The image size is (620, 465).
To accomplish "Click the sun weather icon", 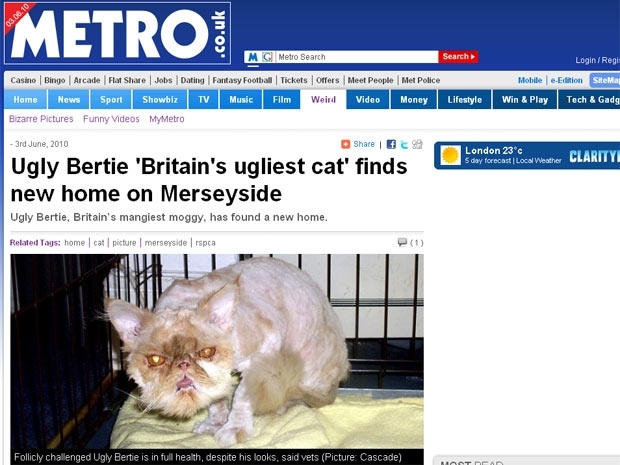I will [450, 155].
